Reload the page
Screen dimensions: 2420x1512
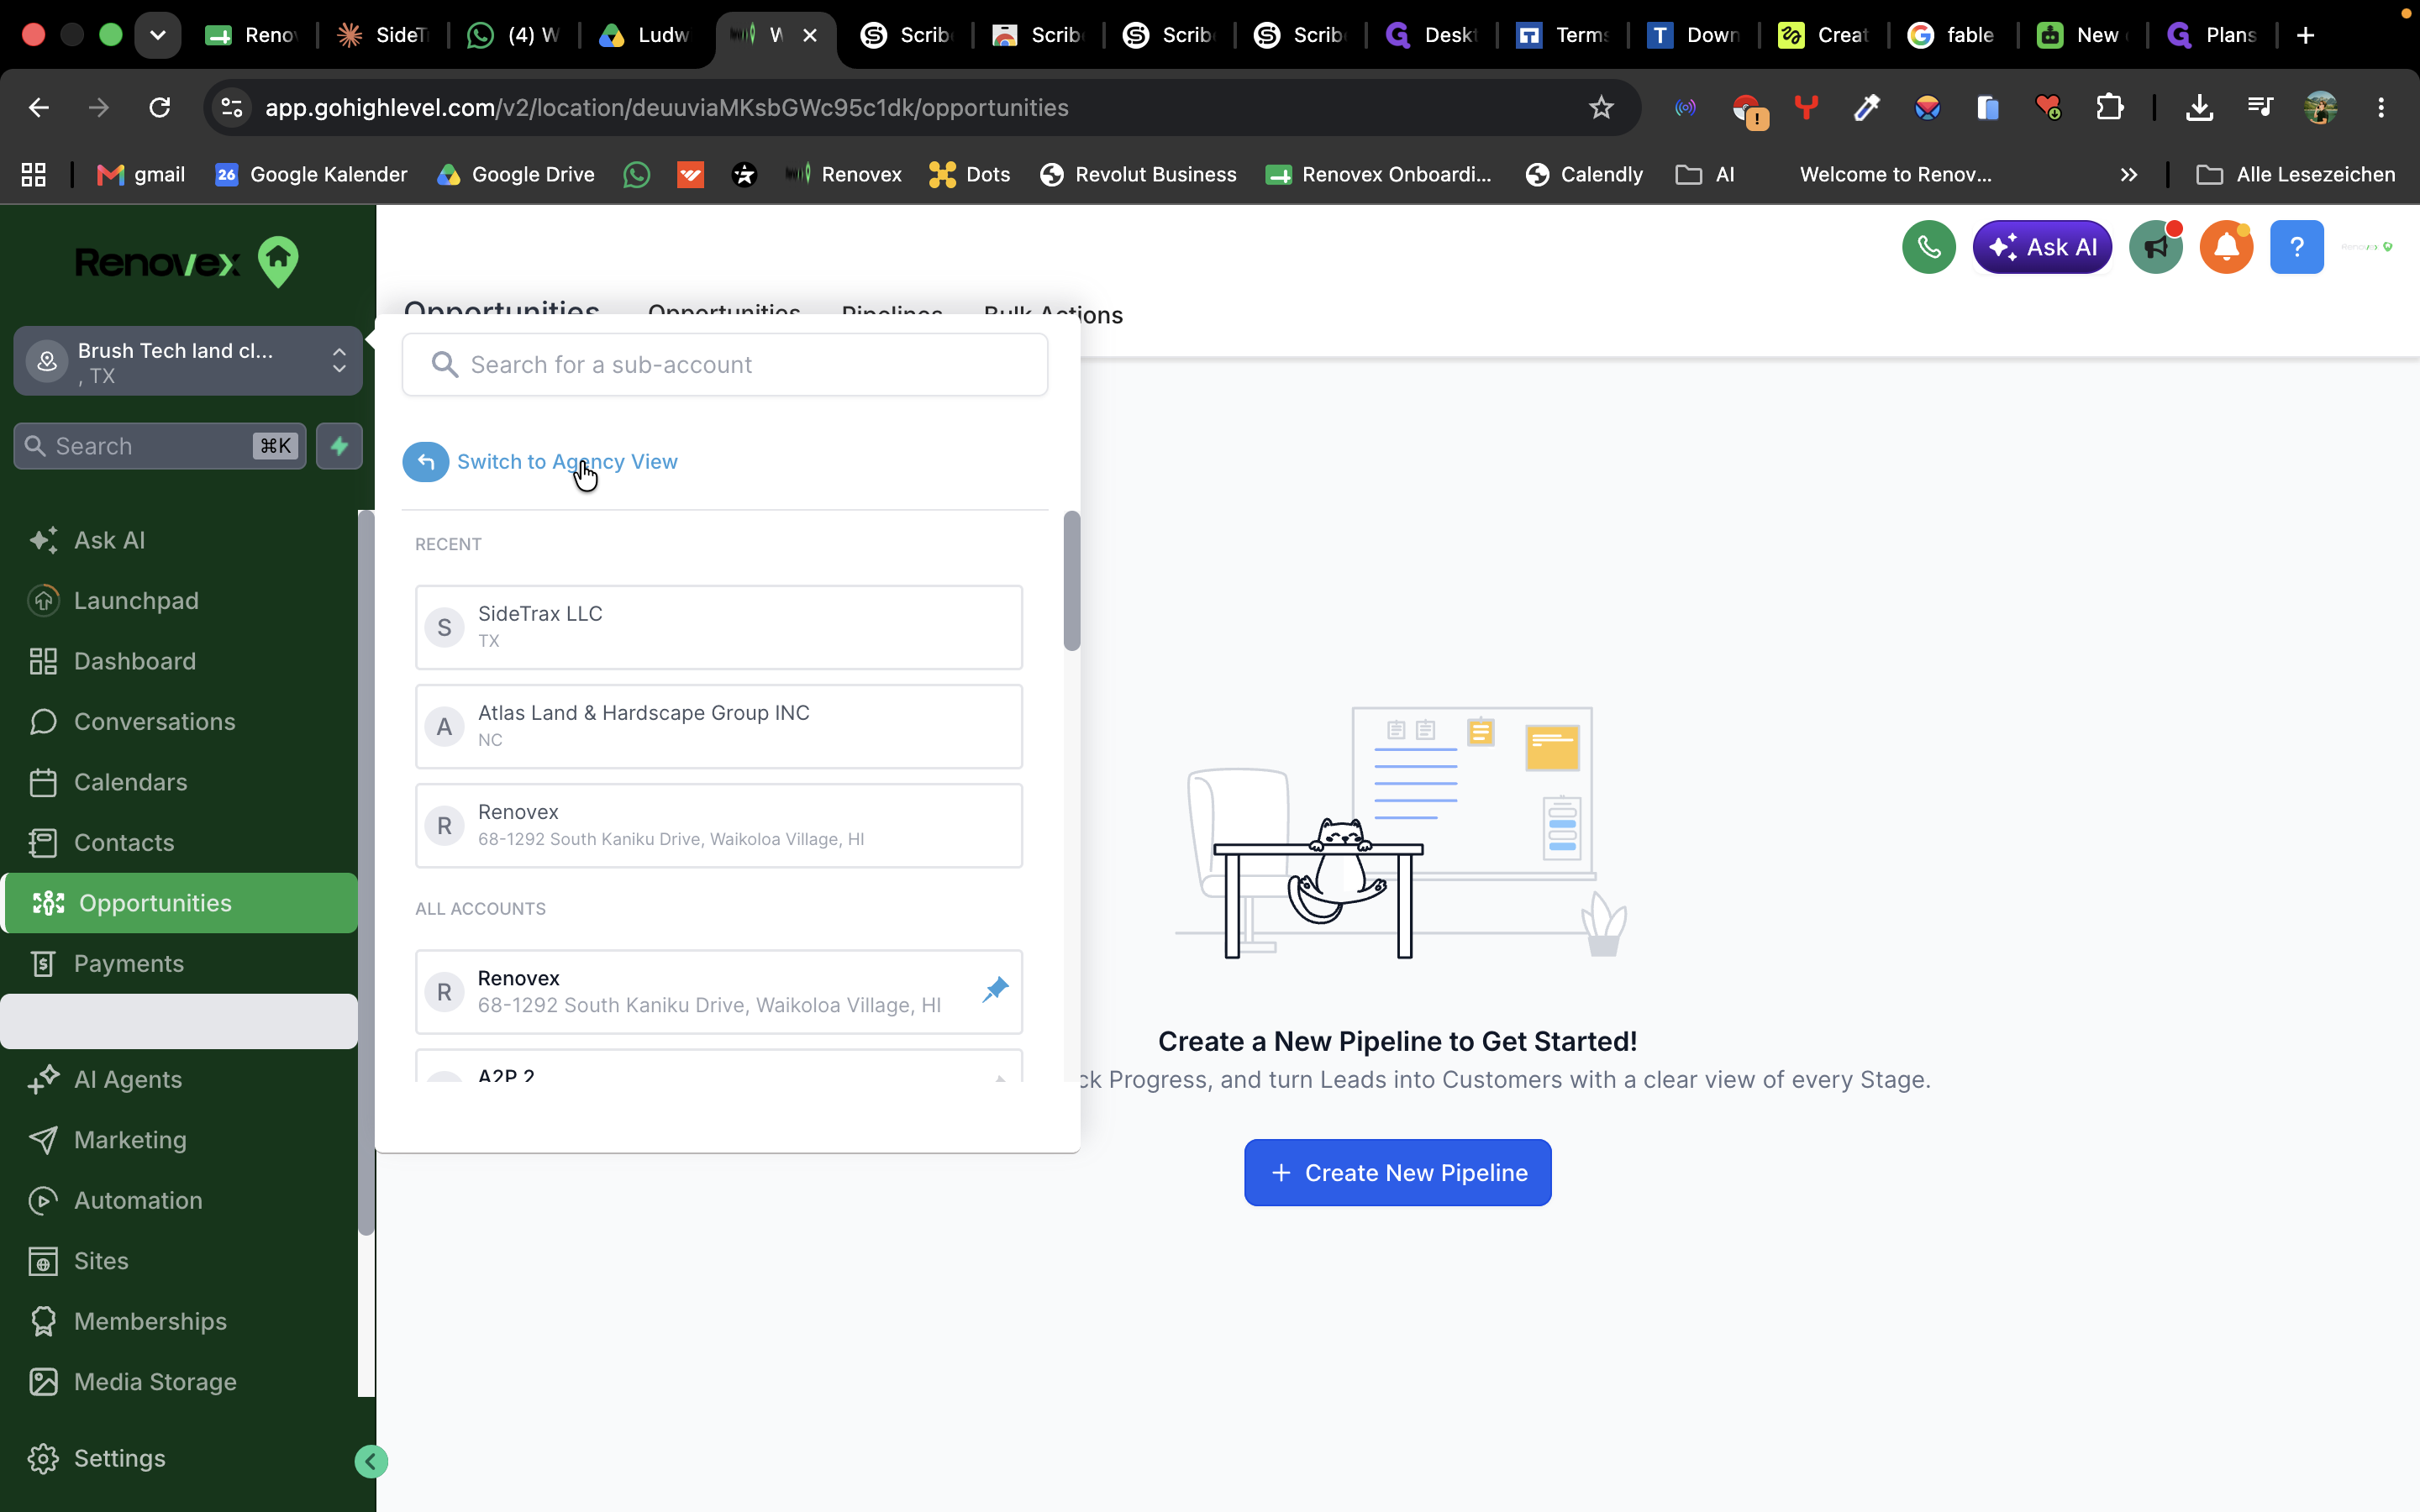coord(160,107)
